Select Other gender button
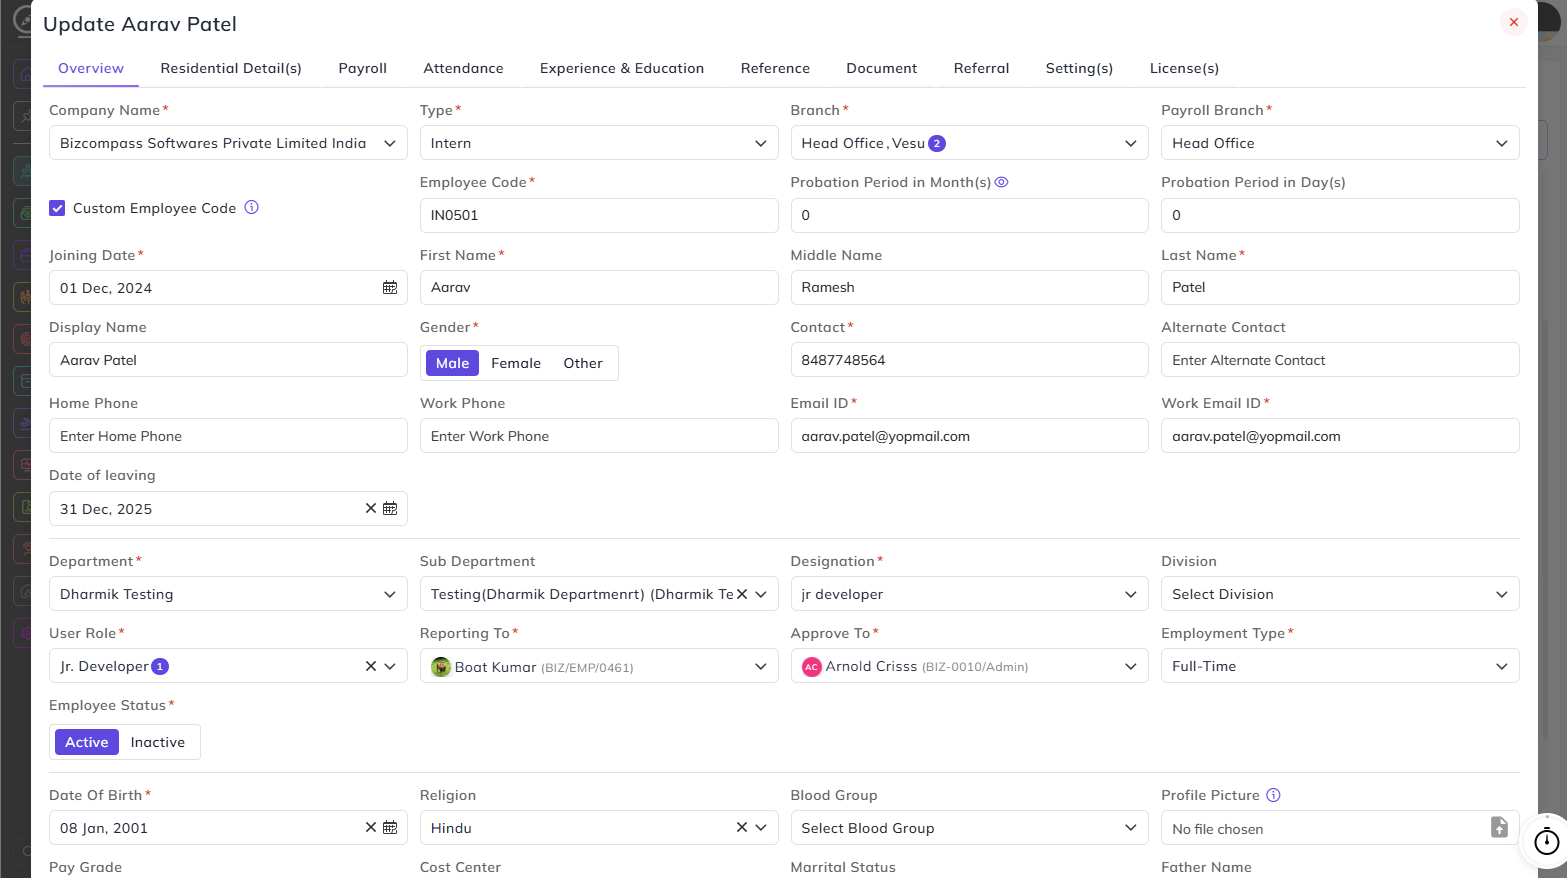Image resolution: width=1567 pixels, height=878 pixels. pos(583,363)
